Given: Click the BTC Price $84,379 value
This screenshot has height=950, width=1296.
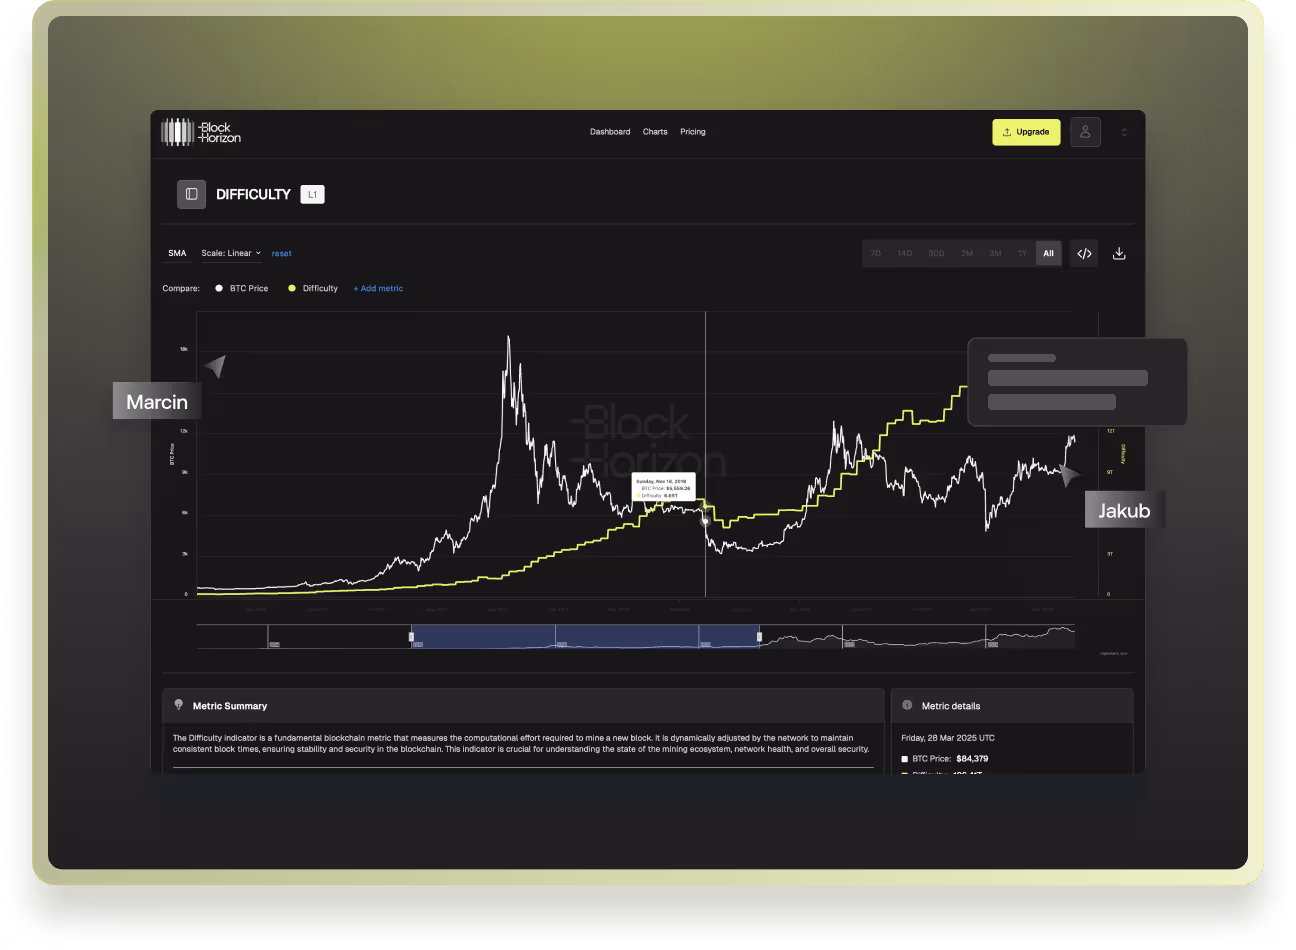Looking at the screenshot, I should 972,759.
